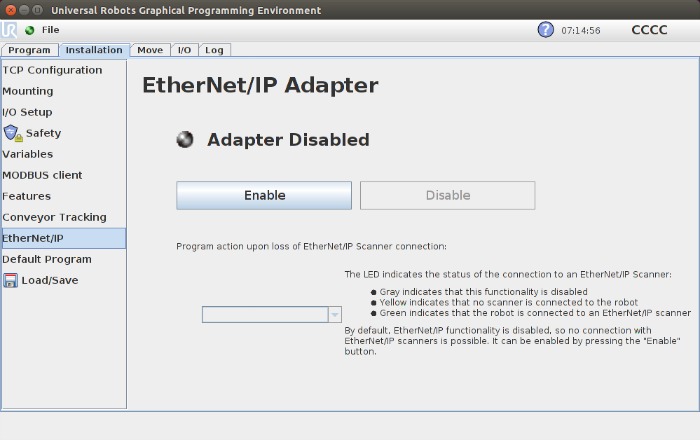Viewport: 700px width, 440px height.
Task: Click the gray adapter status LED
Action: point(185,140)
